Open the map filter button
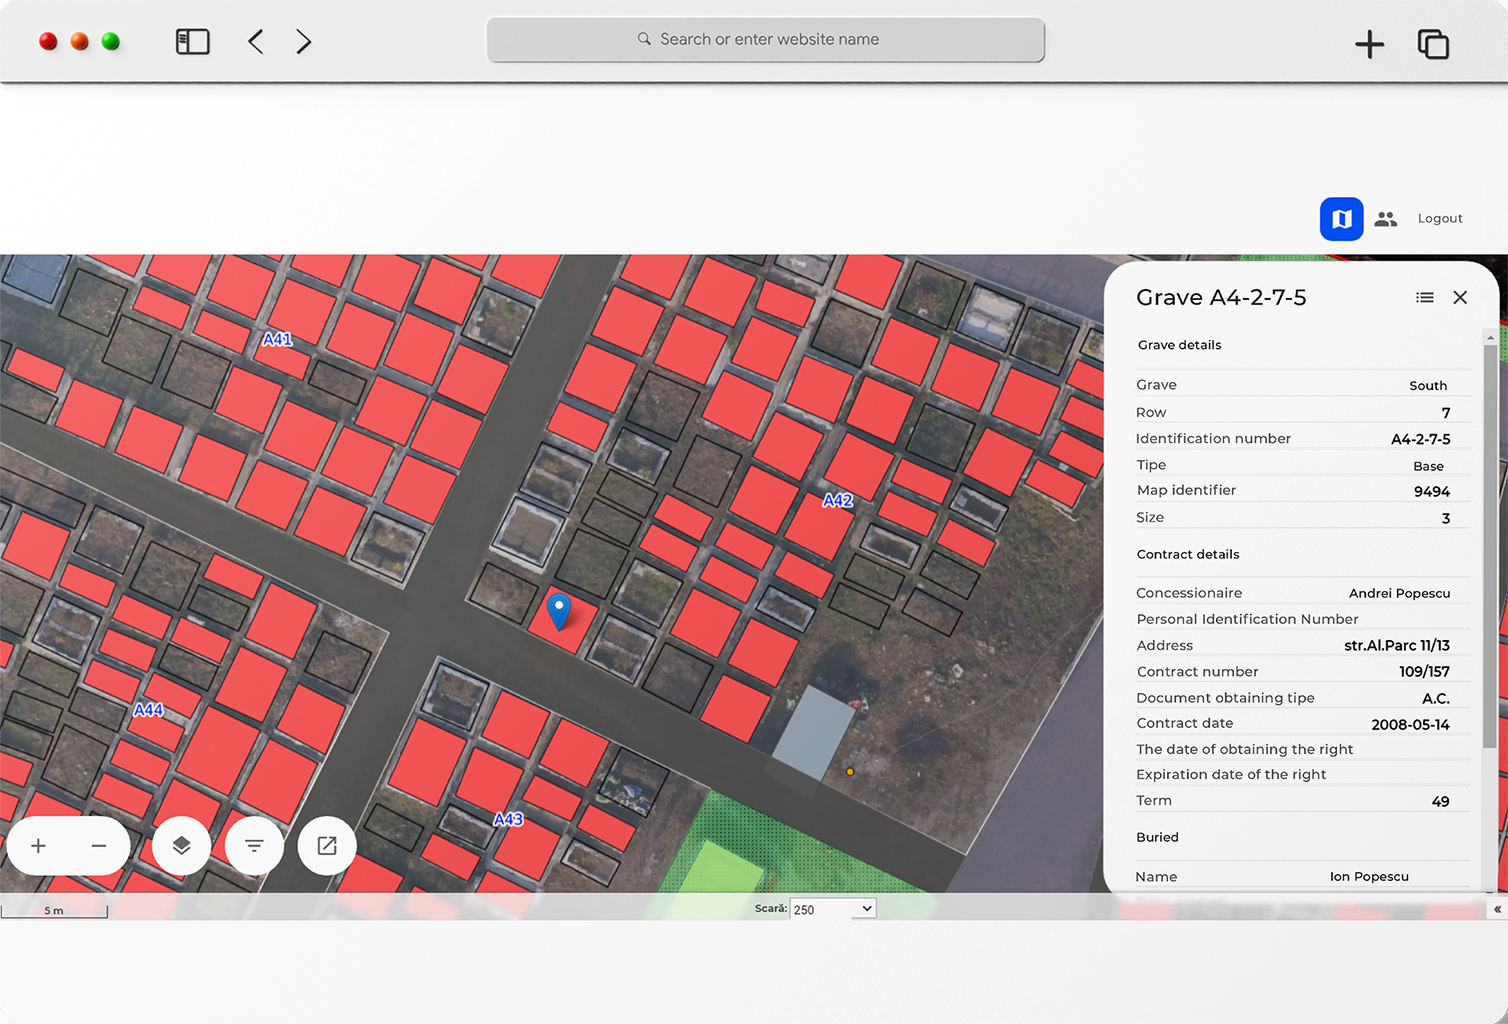Screen dimensions: 1508x1024 [254, 846]
